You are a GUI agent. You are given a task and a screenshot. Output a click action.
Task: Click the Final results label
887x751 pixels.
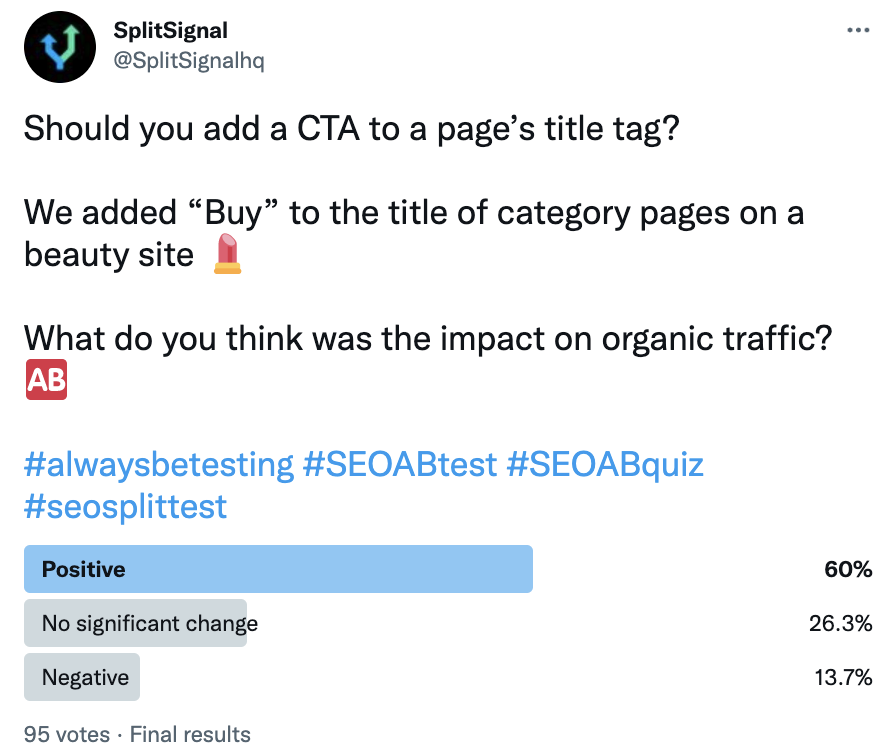(x=190, y=735)
